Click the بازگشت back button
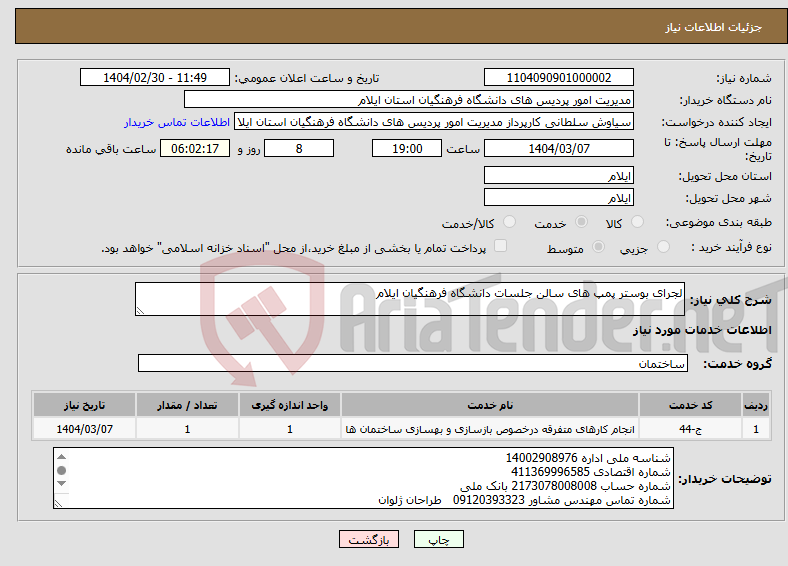The width and height of the screenshot is (788, 566). pos(369,539)
